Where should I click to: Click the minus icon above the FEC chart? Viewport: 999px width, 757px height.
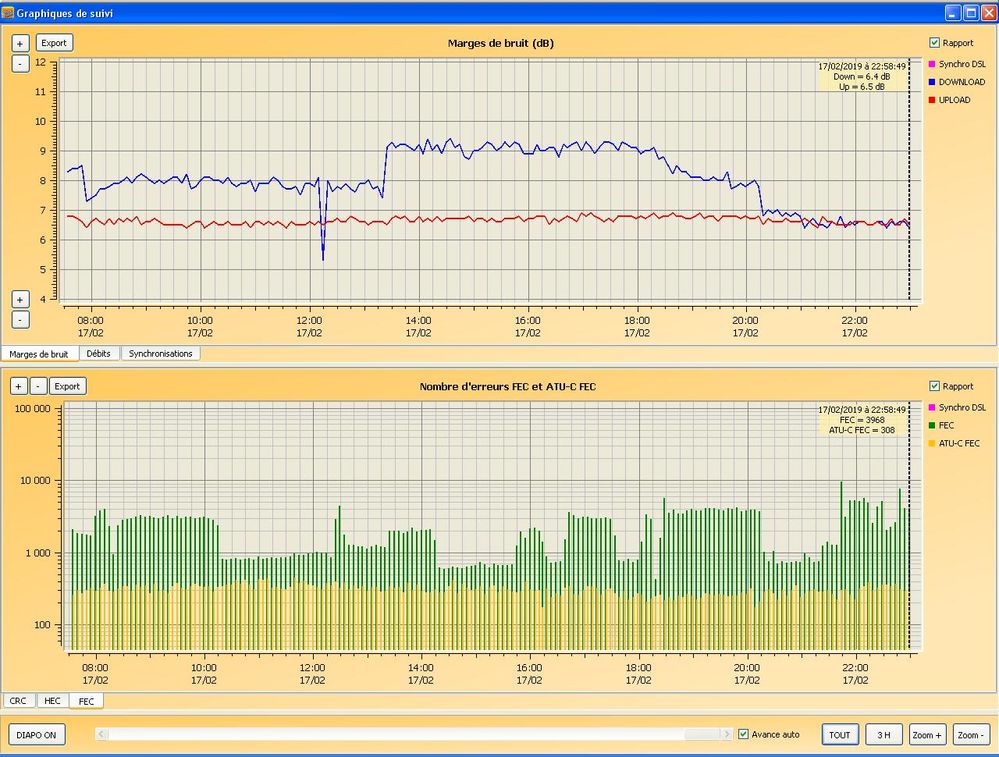click(38, 386)
